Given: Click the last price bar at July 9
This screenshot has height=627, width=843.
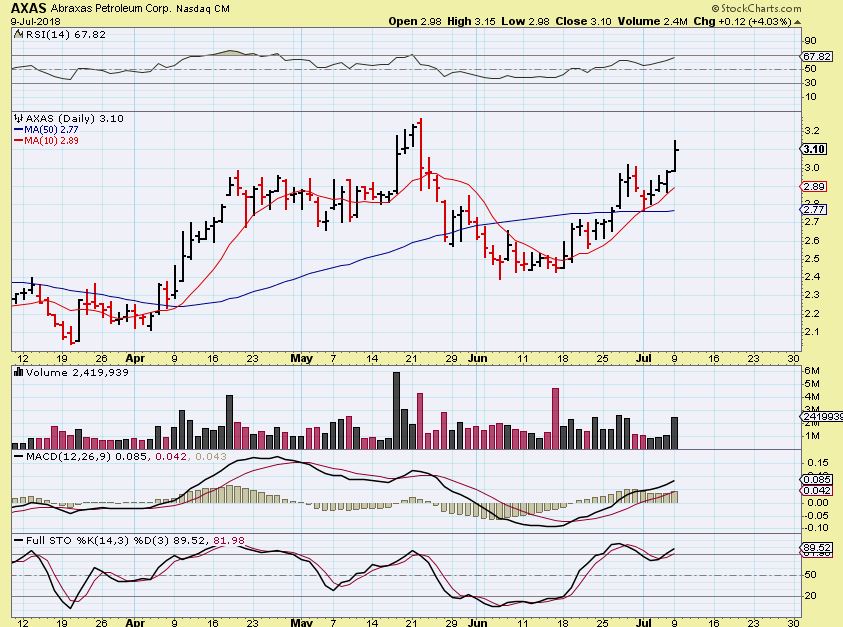Looking at the screenshot, I should pos(675,156).
